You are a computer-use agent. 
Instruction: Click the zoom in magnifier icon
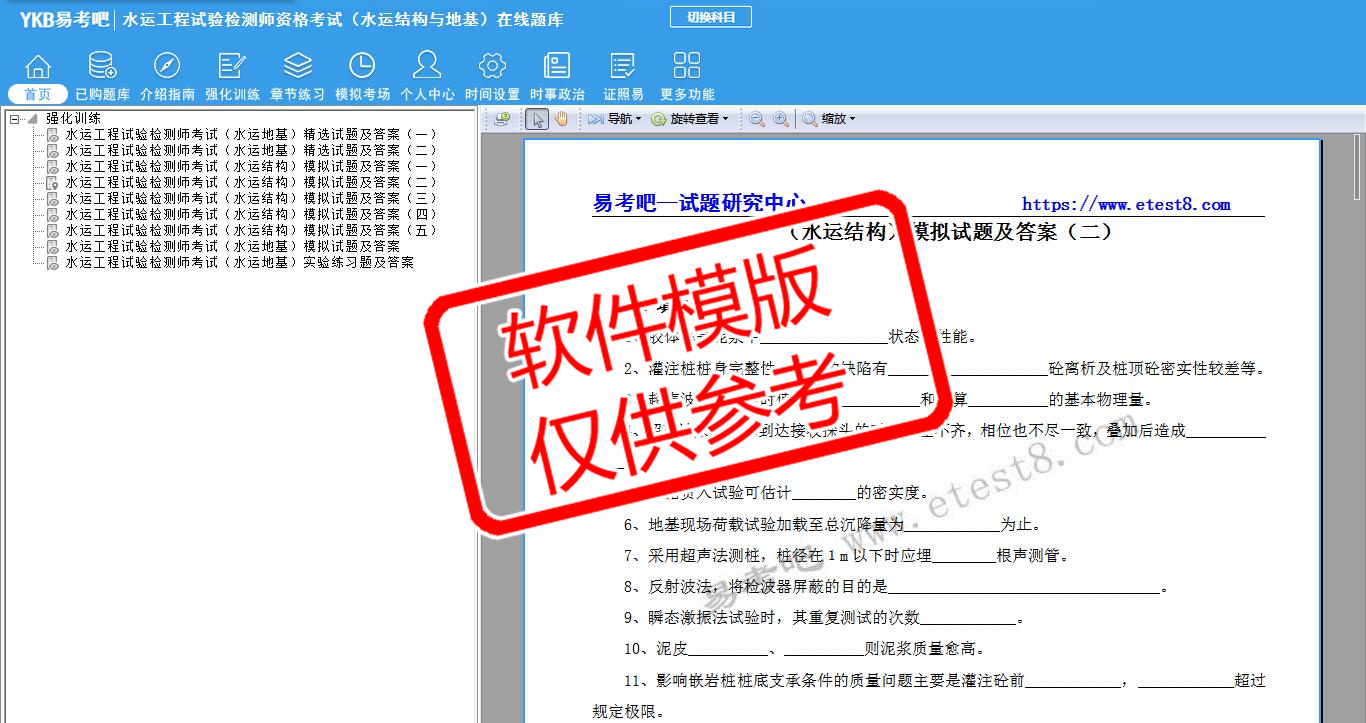pos(780,119)
